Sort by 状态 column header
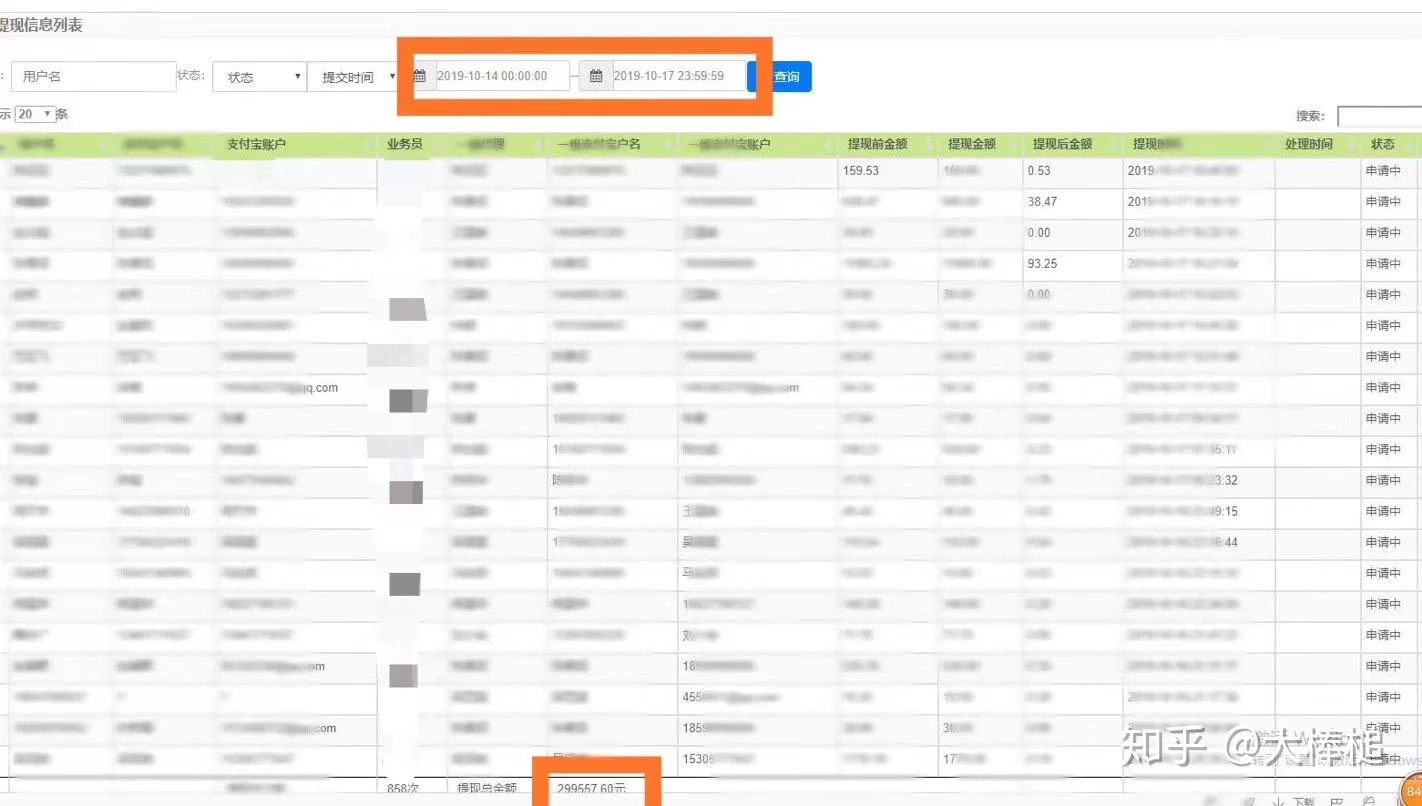1422x806 pixels. point(1383,144)
